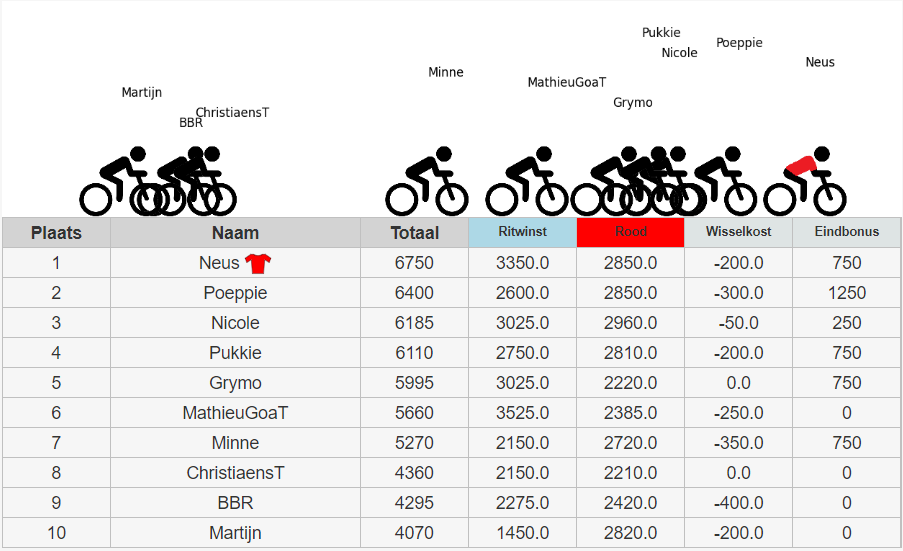Click the red leader jersey icon beside Neus
The height and width of the screenshot is (551, 903).
259,263
